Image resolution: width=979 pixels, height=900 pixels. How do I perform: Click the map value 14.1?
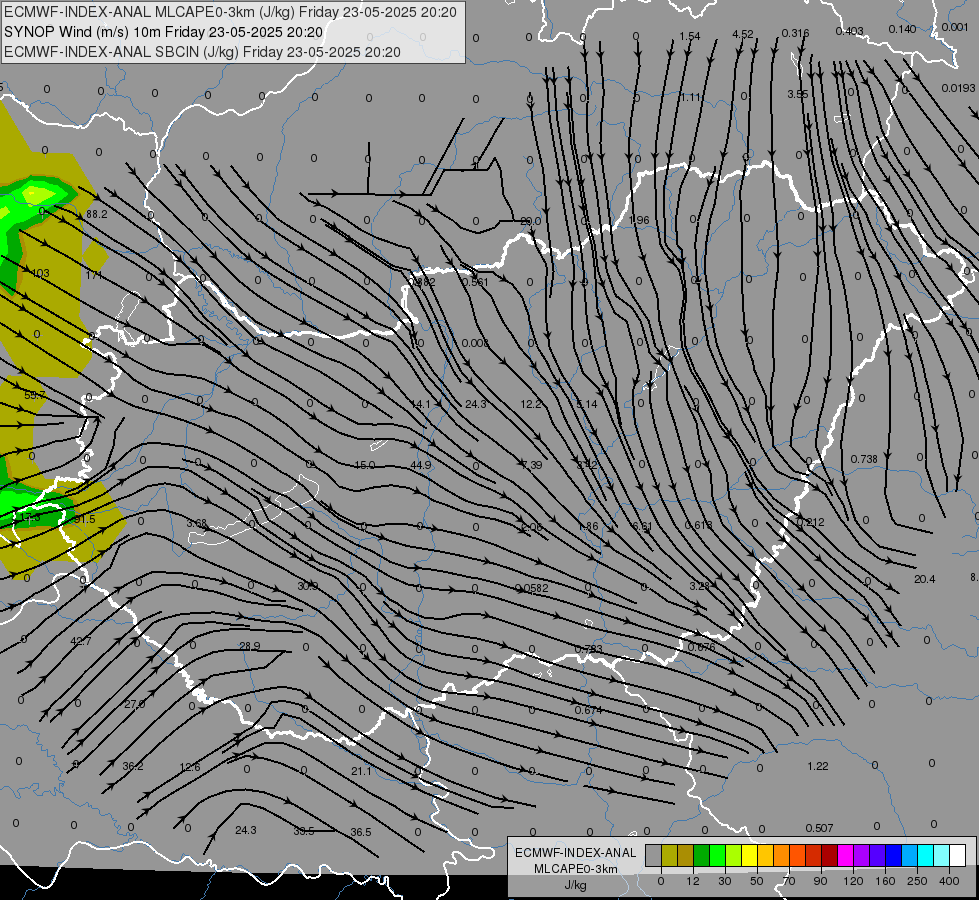421,404
